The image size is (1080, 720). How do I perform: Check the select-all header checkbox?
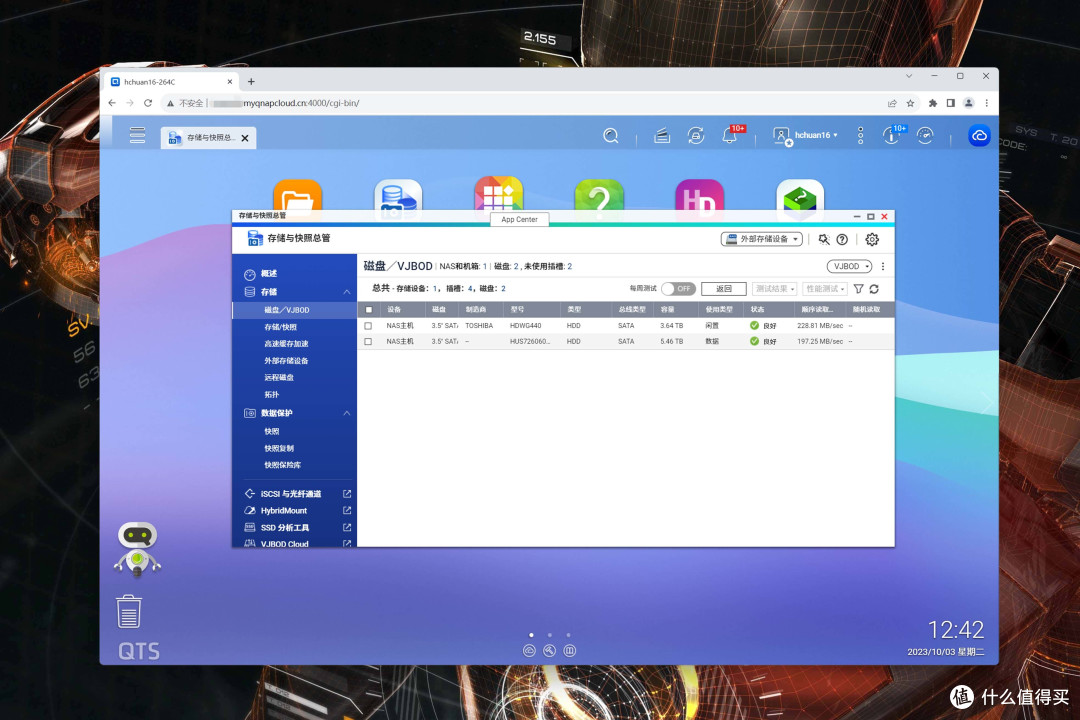pyautogui.click(x=368, y=309)
